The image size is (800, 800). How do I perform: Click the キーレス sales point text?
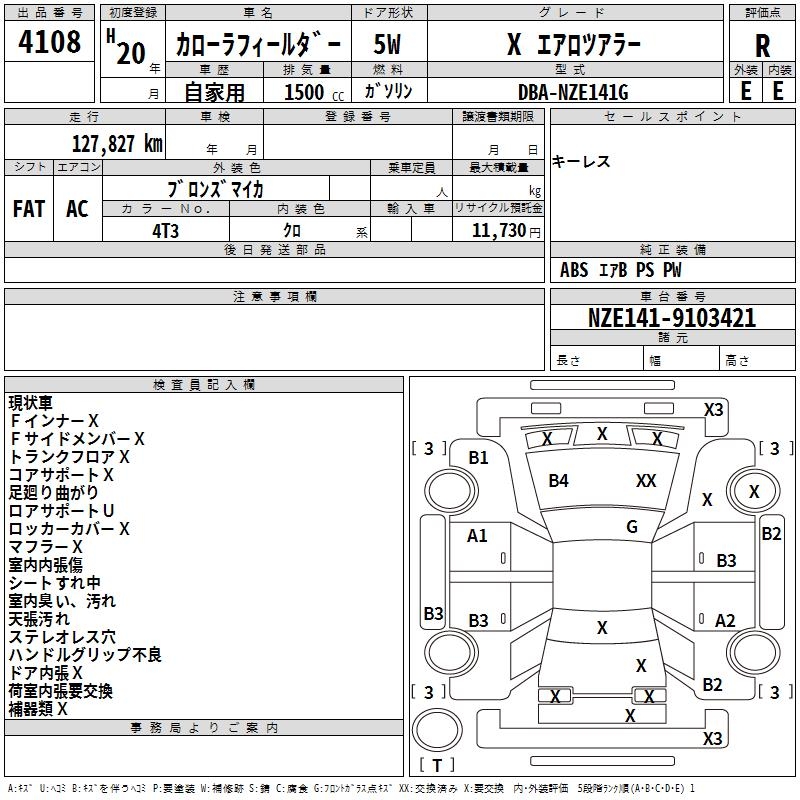[x=581, y=162]
